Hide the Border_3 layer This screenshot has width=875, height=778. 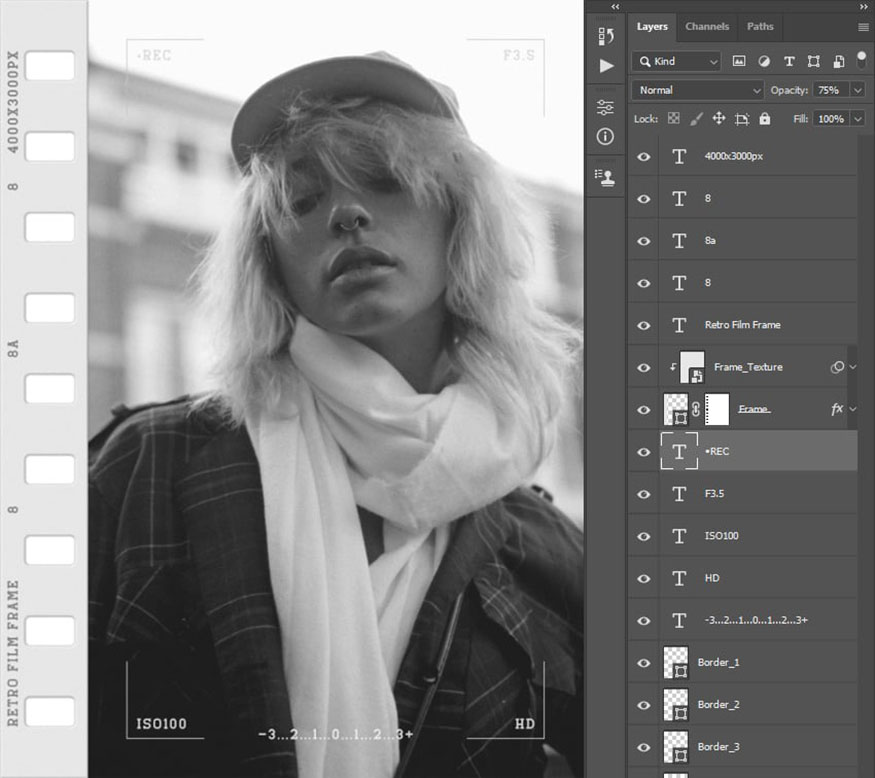click(x=643, y=747)
